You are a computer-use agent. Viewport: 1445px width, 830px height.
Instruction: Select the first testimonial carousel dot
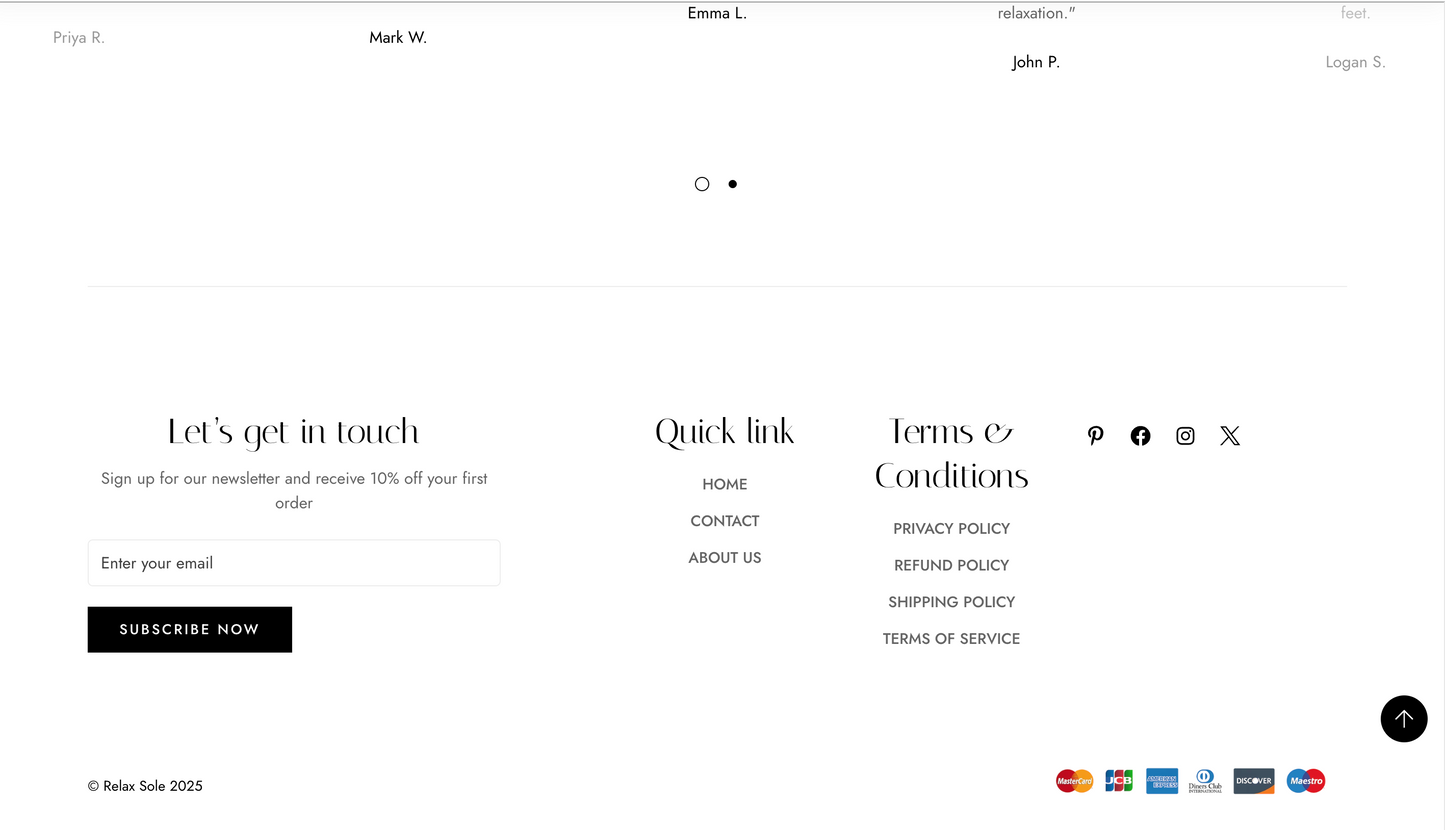(702, 184)
